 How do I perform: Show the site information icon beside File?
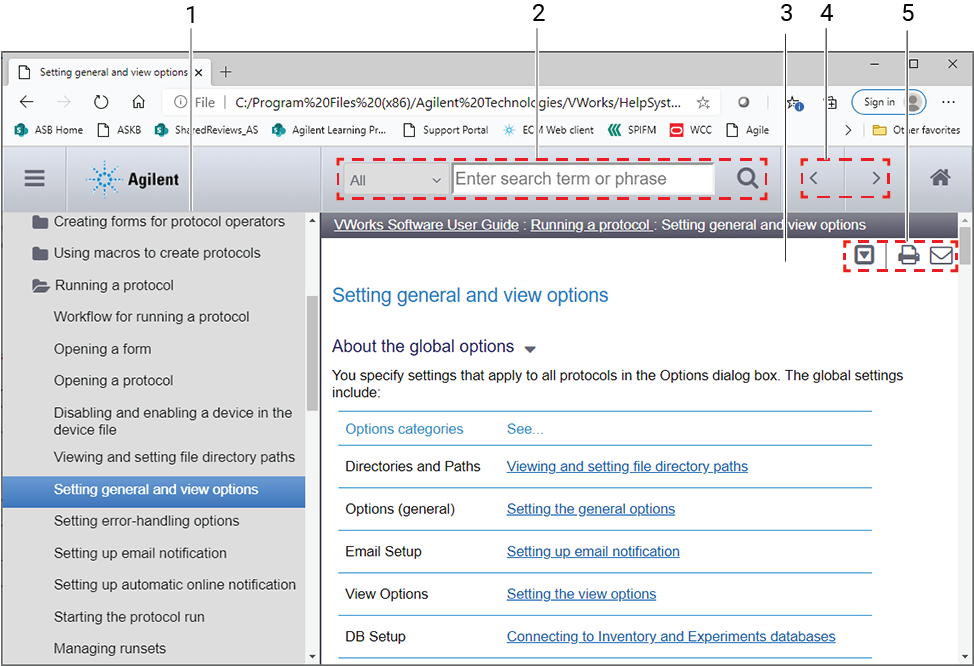pos(180,102)
